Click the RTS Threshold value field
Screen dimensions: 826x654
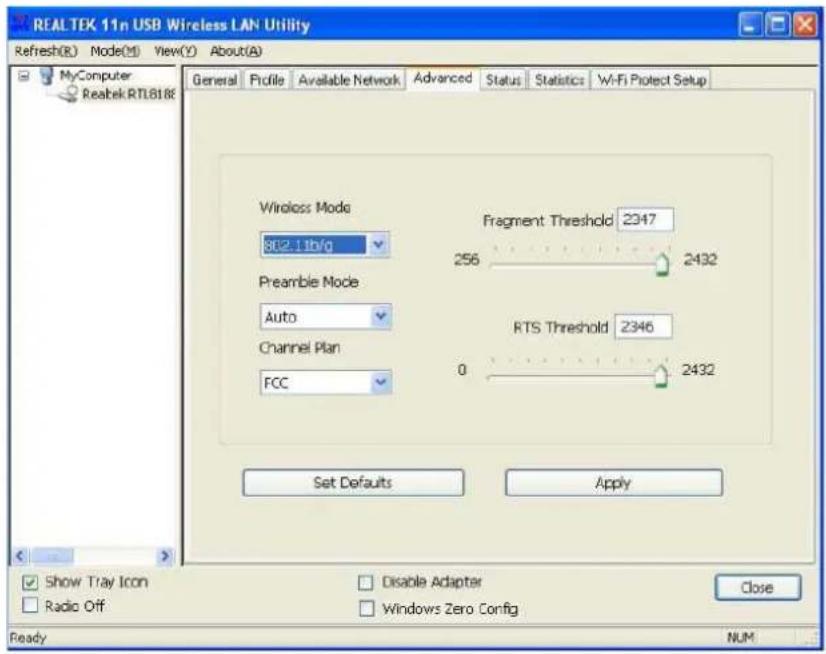pos(643,327)
